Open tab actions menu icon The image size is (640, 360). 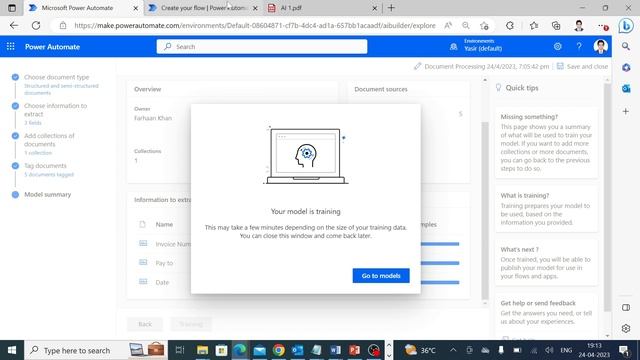click(12, 8)
